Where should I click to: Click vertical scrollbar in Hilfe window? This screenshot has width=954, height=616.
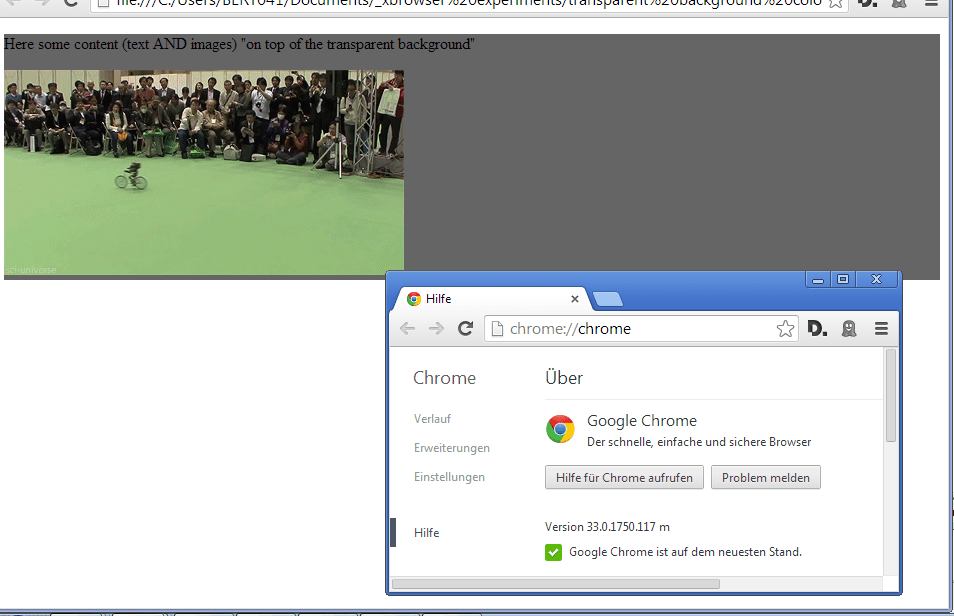click(x=891, y=396)
